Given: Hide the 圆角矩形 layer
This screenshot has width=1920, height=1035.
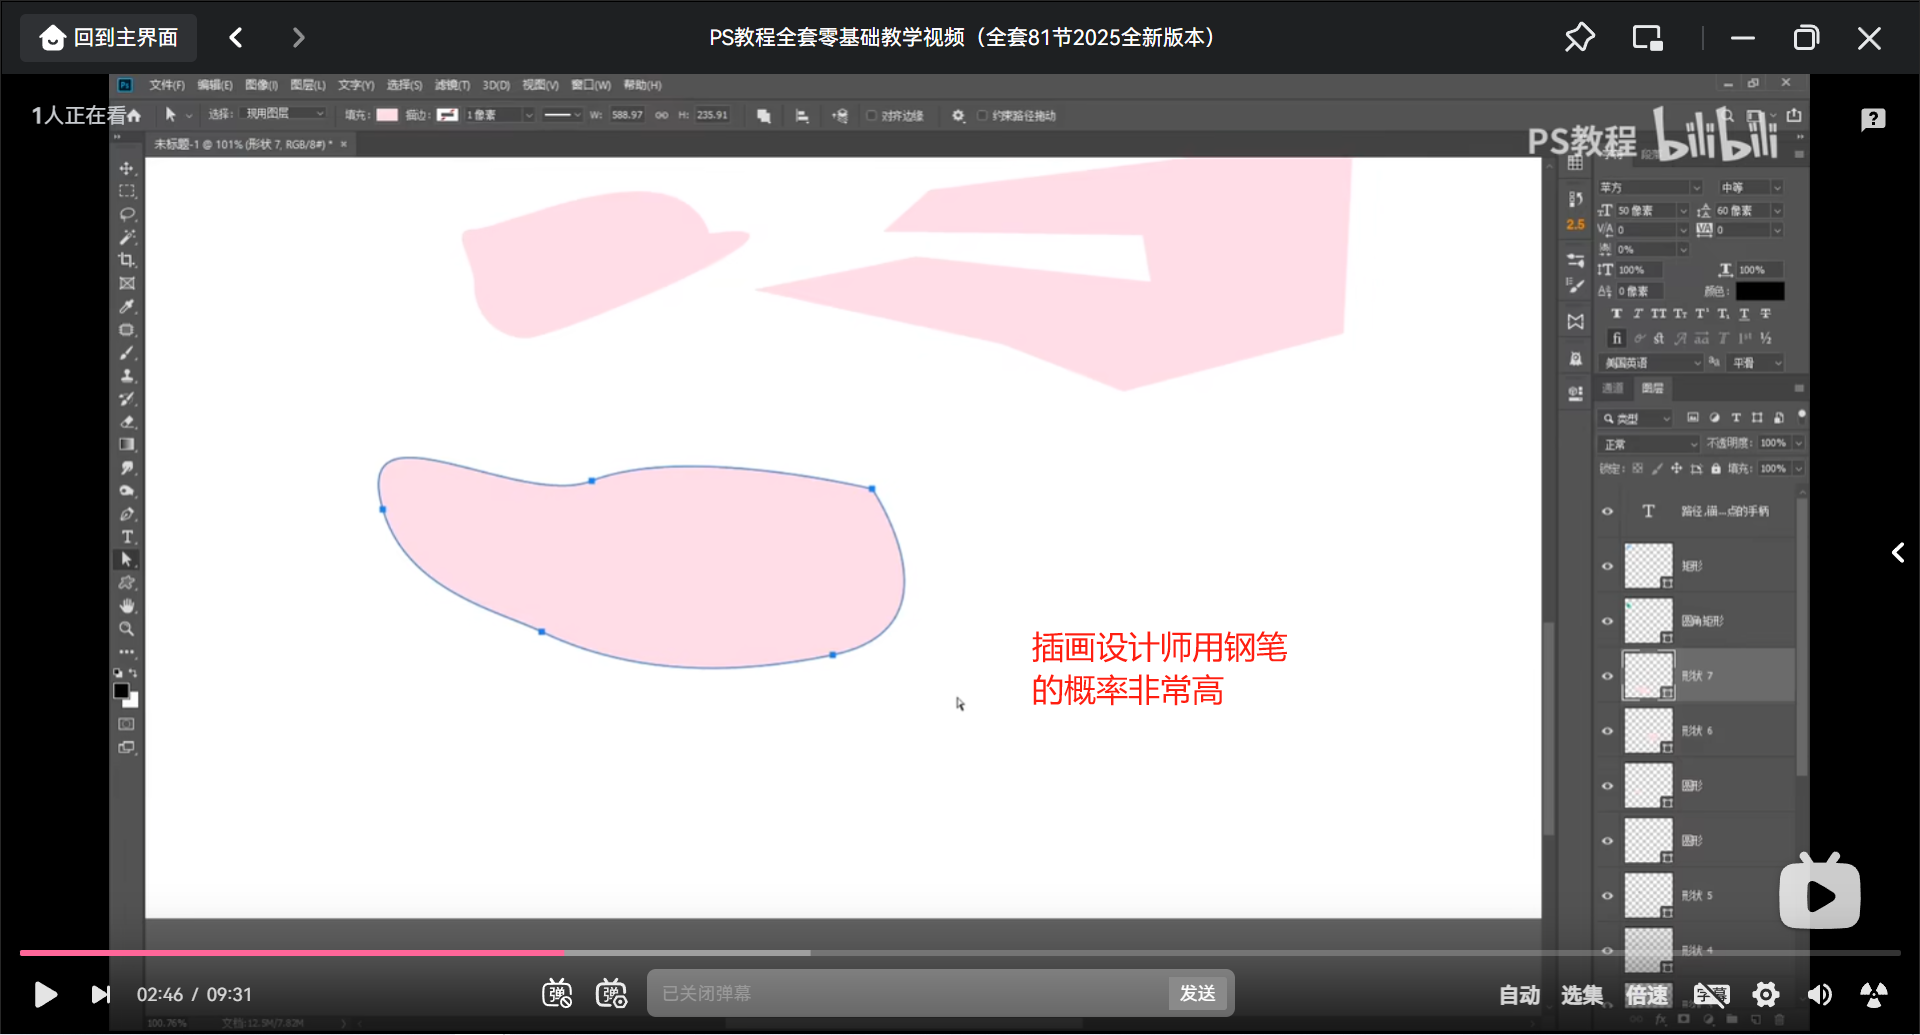Looking at the screenshot, I should pos(1608,621).
